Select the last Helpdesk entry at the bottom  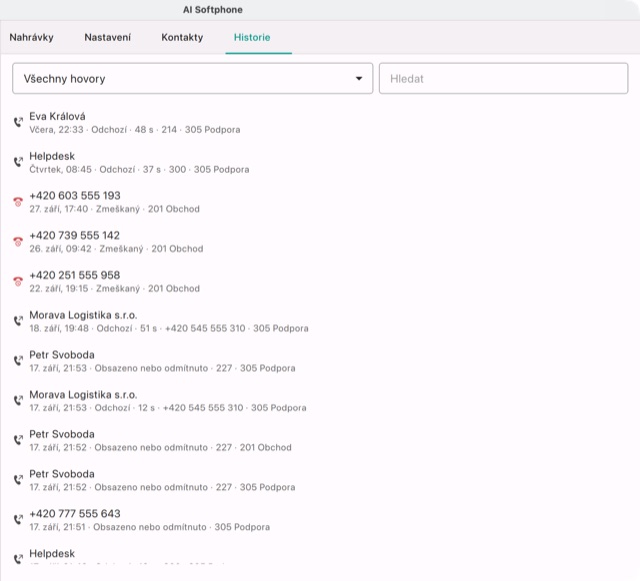[320, 556]
